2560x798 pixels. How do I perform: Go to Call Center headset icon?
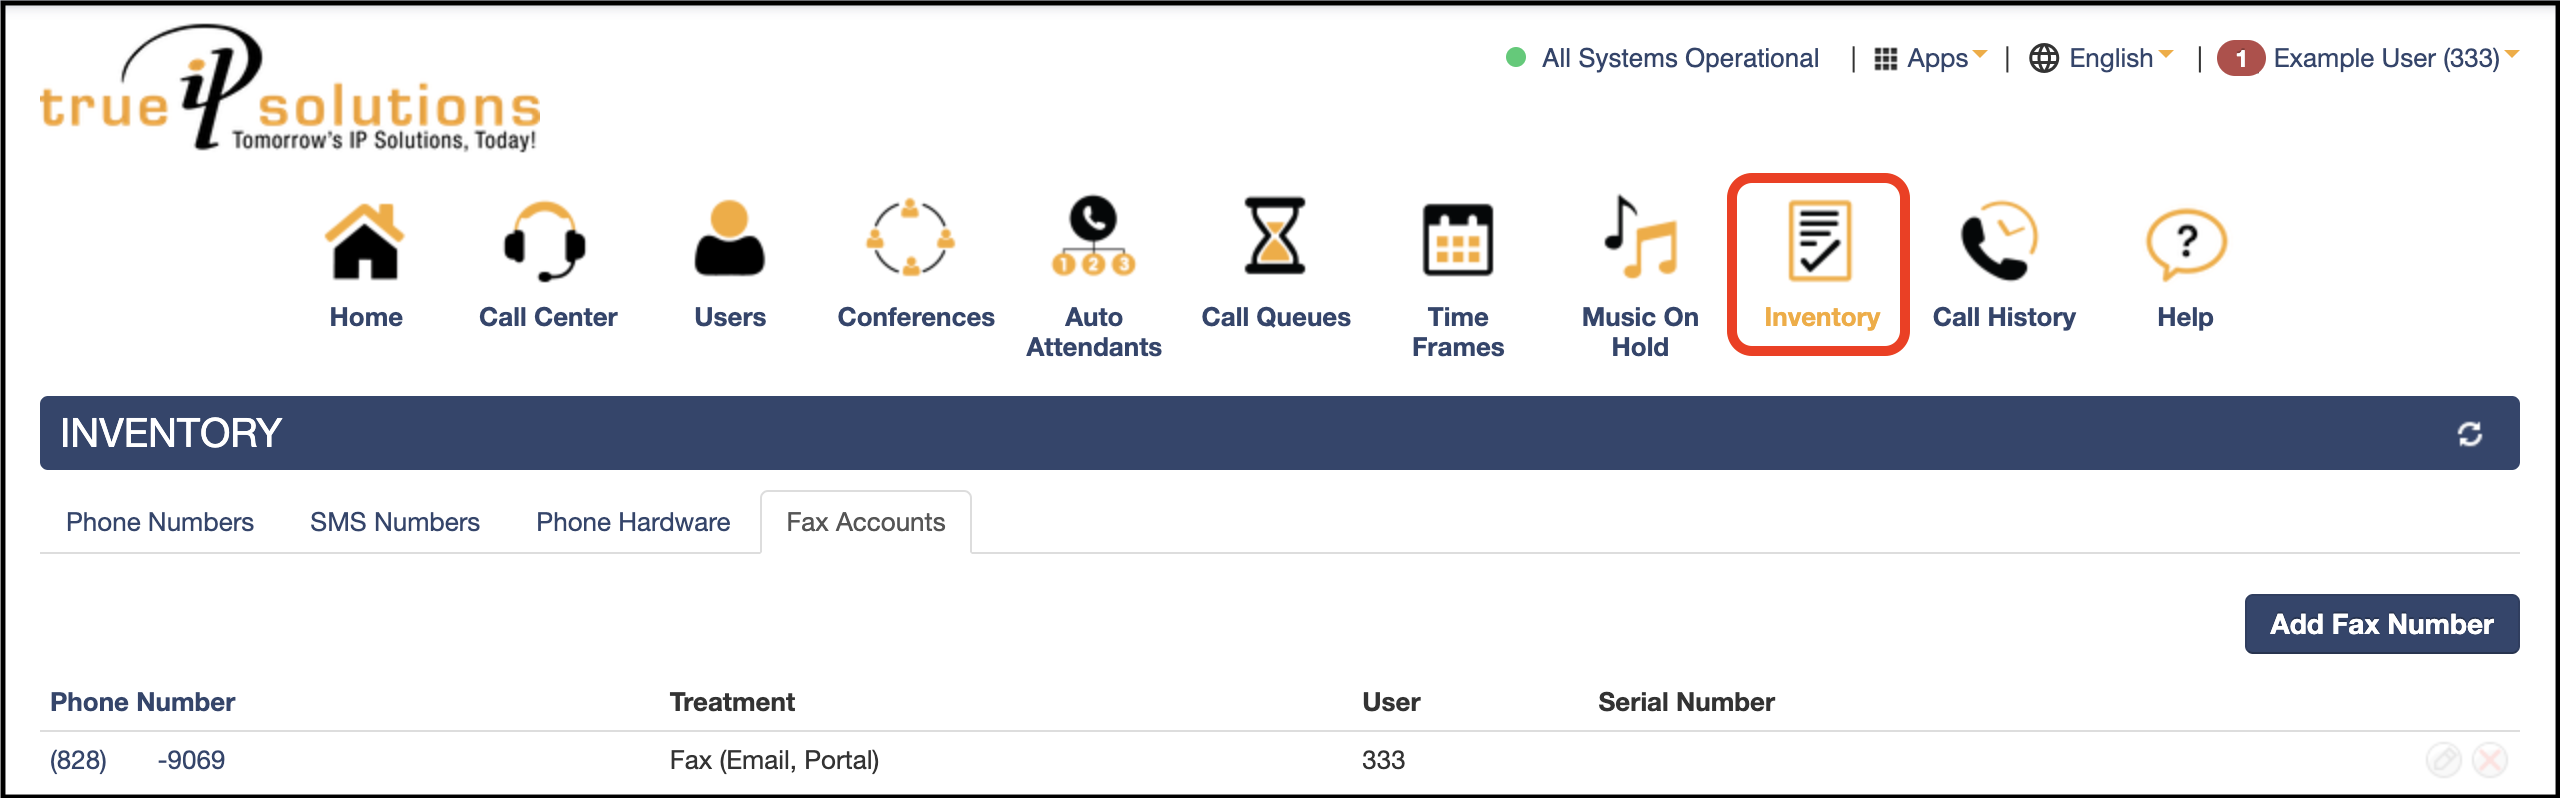[546, 242]
